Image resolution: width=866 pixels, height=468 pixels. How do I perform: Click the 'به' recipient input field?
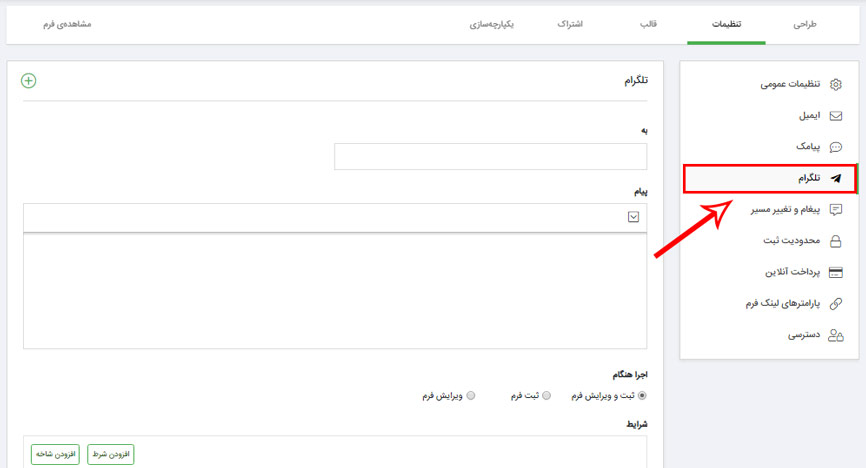tap(490, 157)
